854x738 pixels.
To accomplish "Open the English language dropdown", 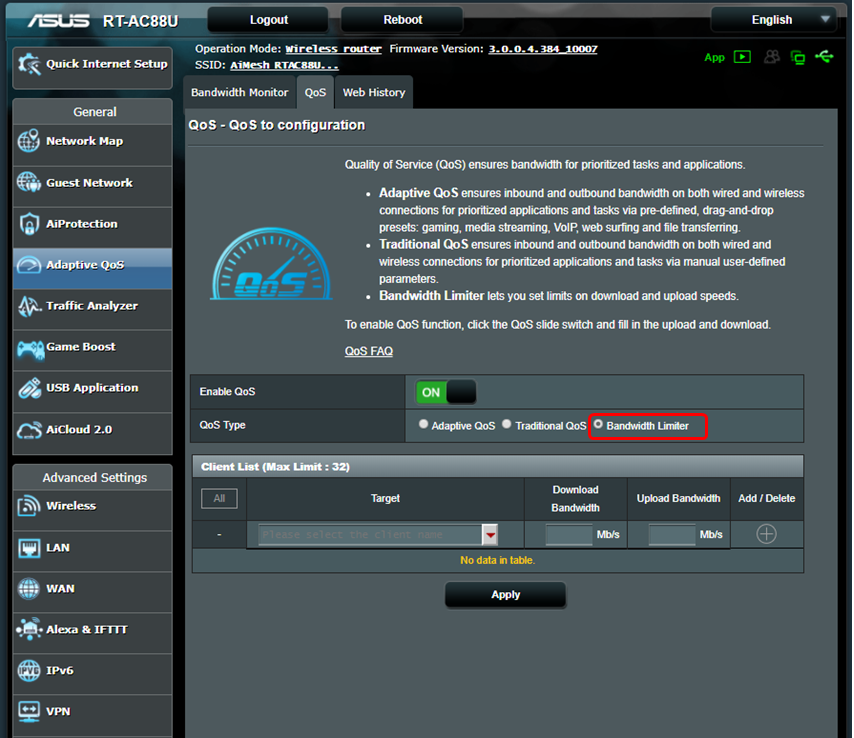I will click(x=774, y=20).
